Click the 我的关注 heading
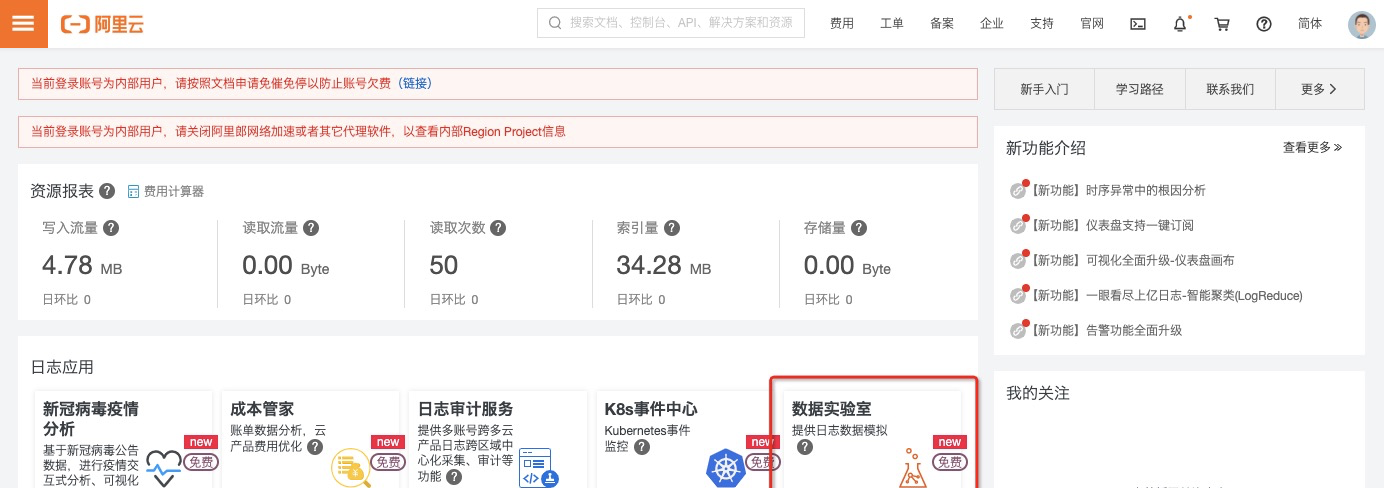 1038,393
